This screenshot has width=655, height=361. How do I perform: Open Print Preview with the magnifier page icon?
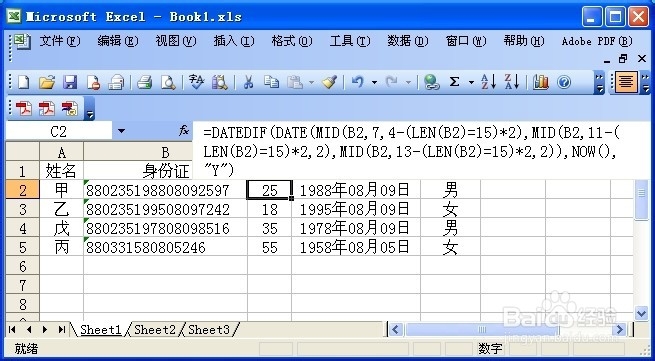[x=168, y=82]
